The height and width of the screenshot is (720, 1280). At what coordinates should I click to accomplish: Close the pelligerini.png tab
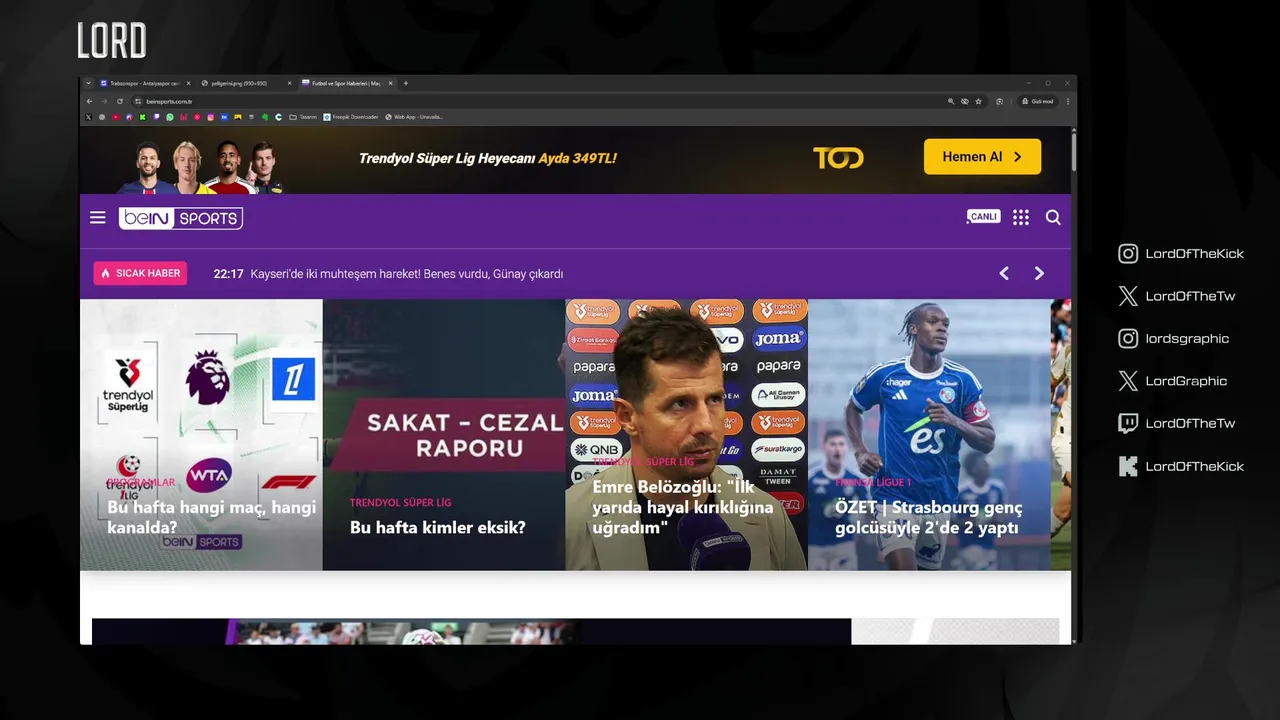coord(289,83)
